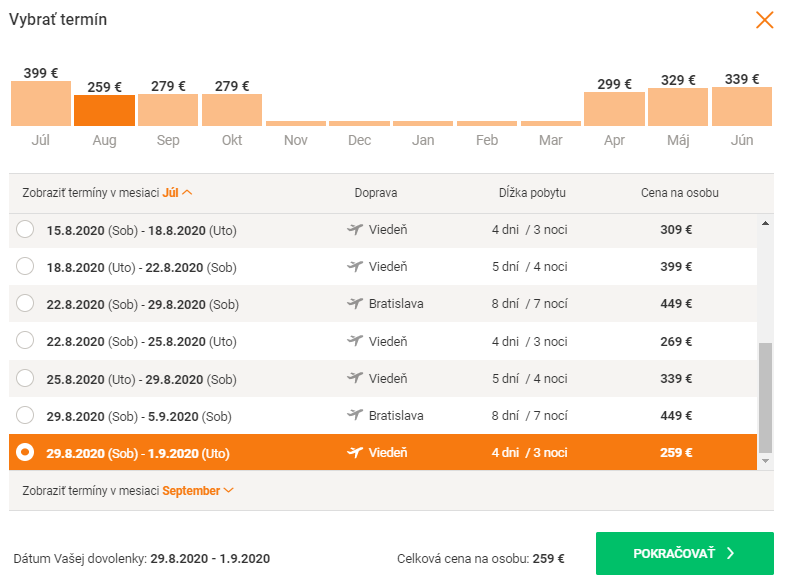This screenshot has width=786, height=587.
Task: Click scrollbar down arrow in the dates list
Action: [765, 461]
